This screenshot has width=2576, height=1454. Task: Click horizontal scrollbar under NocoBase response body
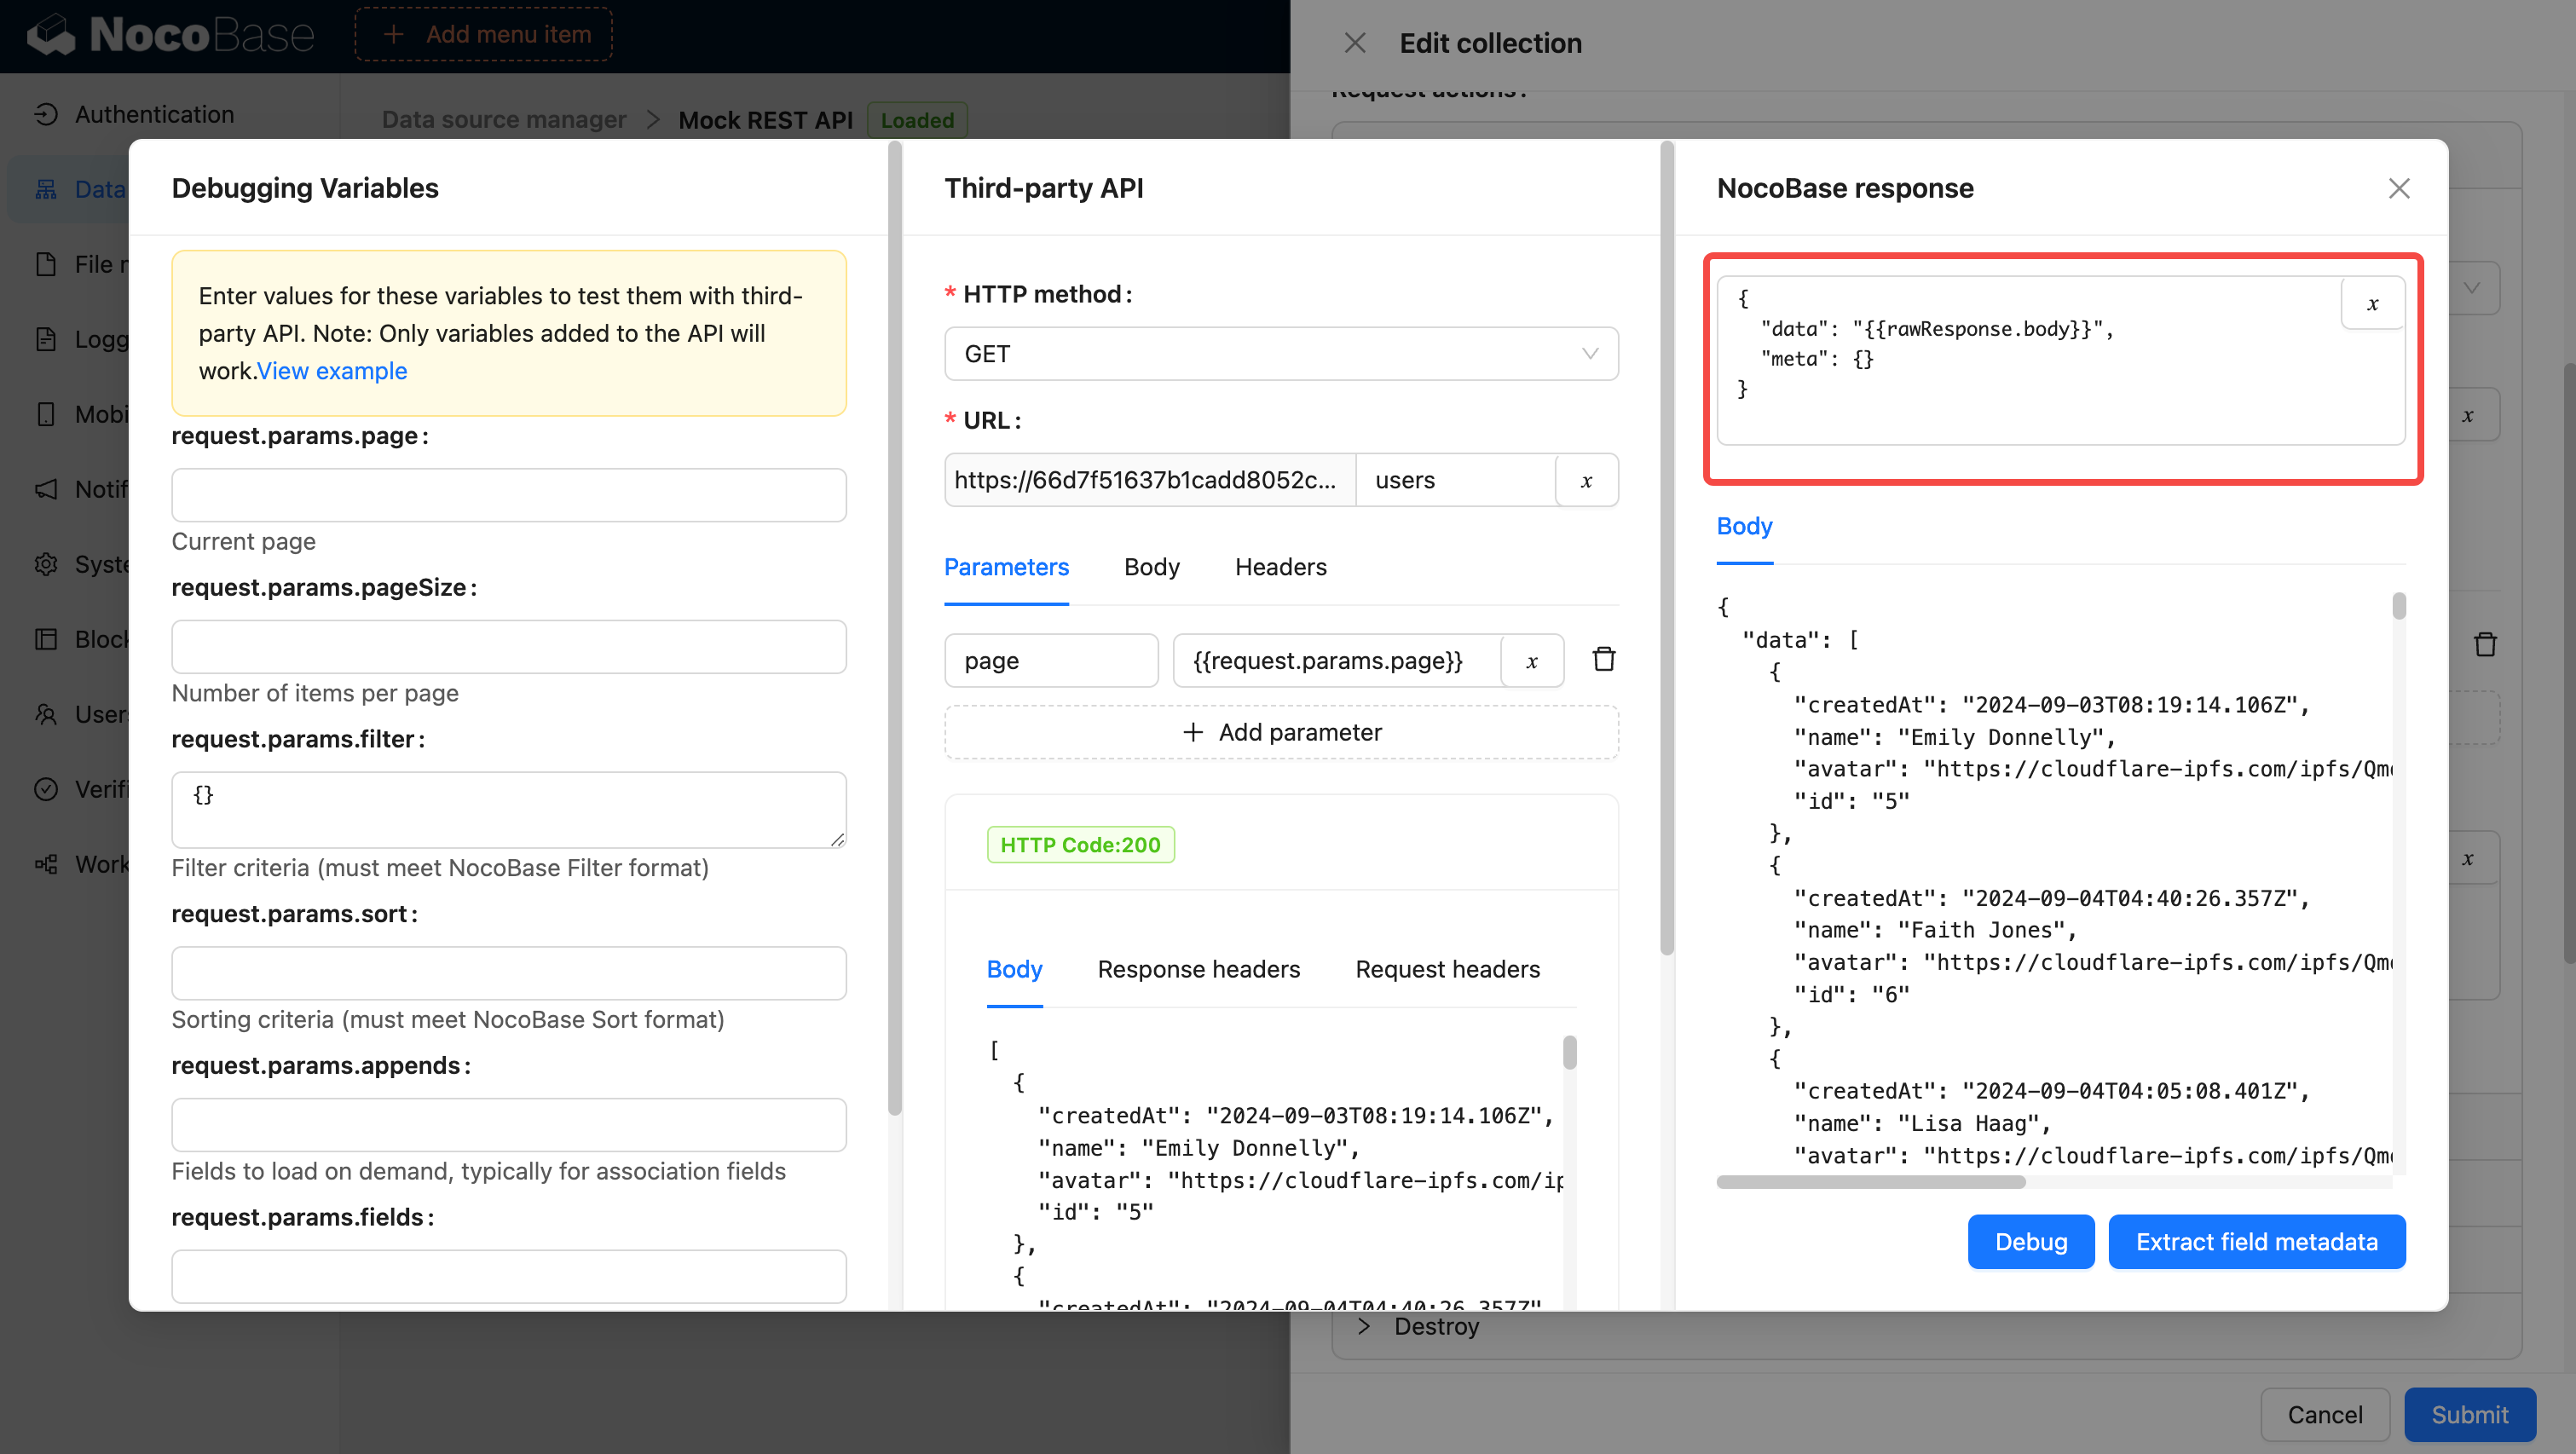1870,1182
